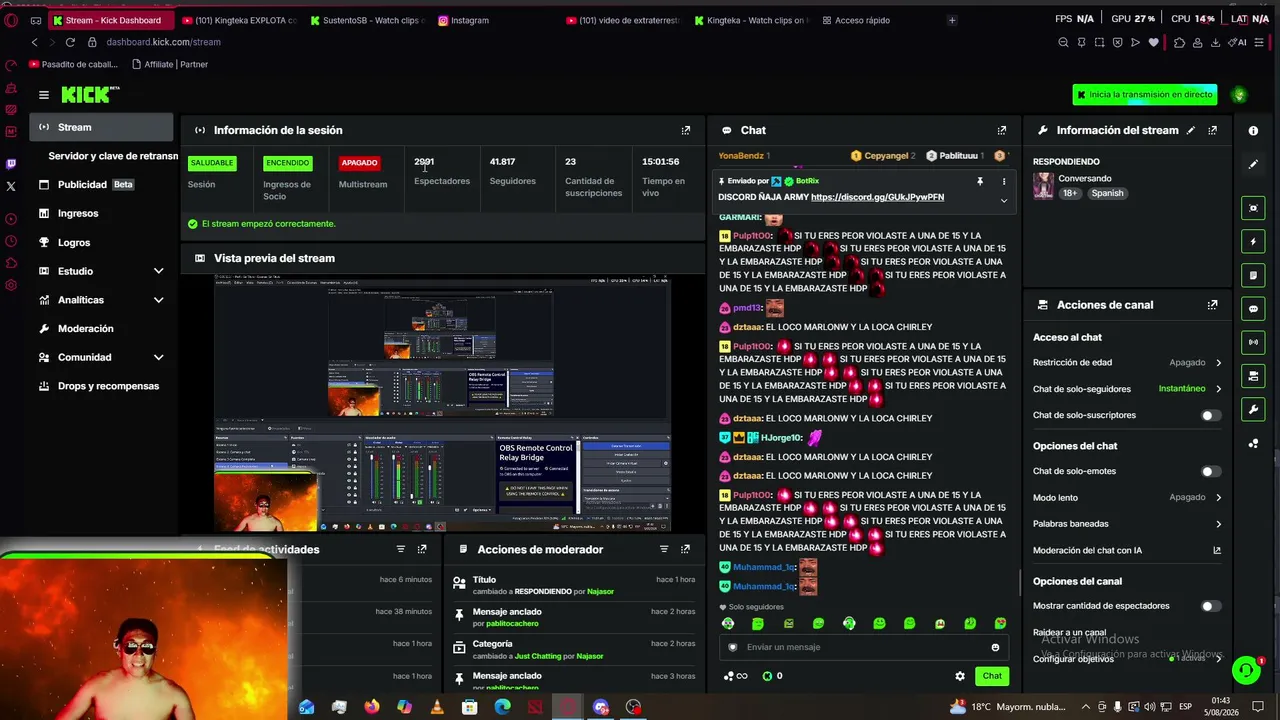This screenshot has height=720, width=1280.
Task: Open Chat de solo-seguidores options
Action: tap(1127, 389)
